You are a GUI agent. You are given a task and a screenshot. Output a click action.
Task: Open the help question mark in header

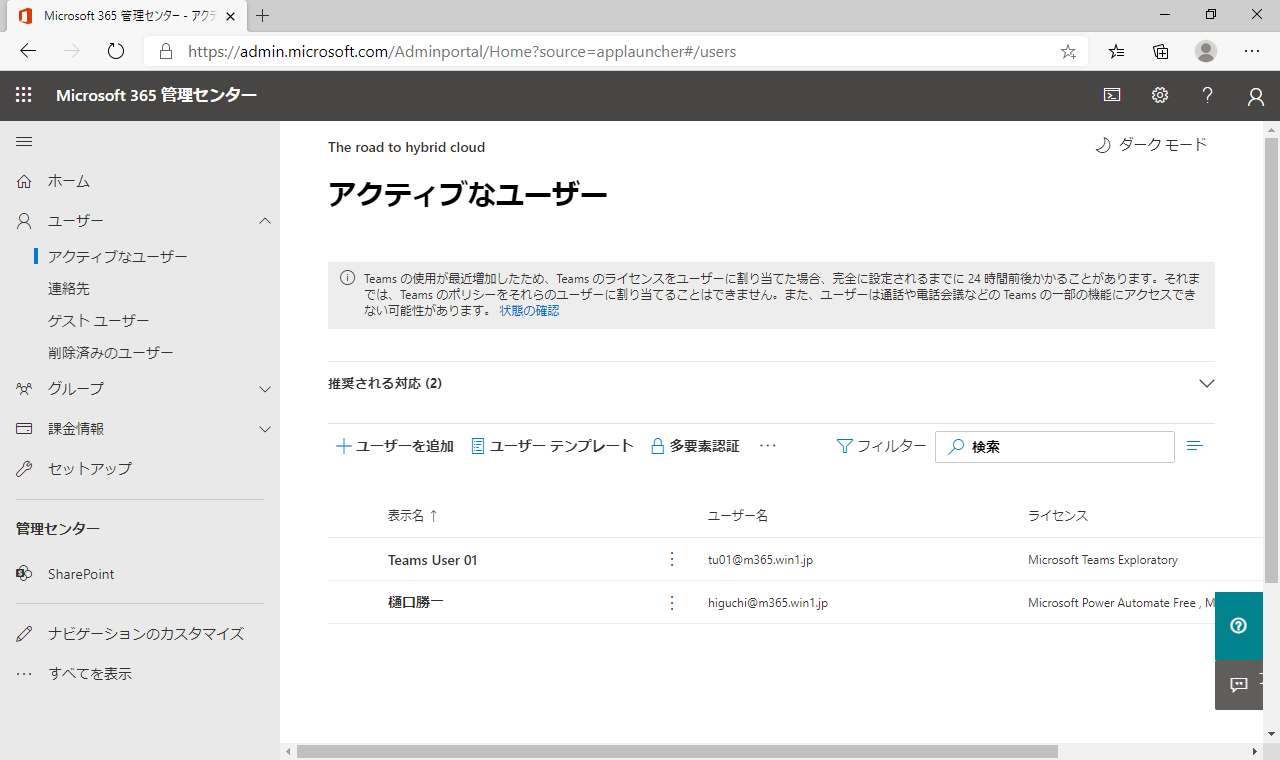pyautogui.click(x=1207, y=95)
